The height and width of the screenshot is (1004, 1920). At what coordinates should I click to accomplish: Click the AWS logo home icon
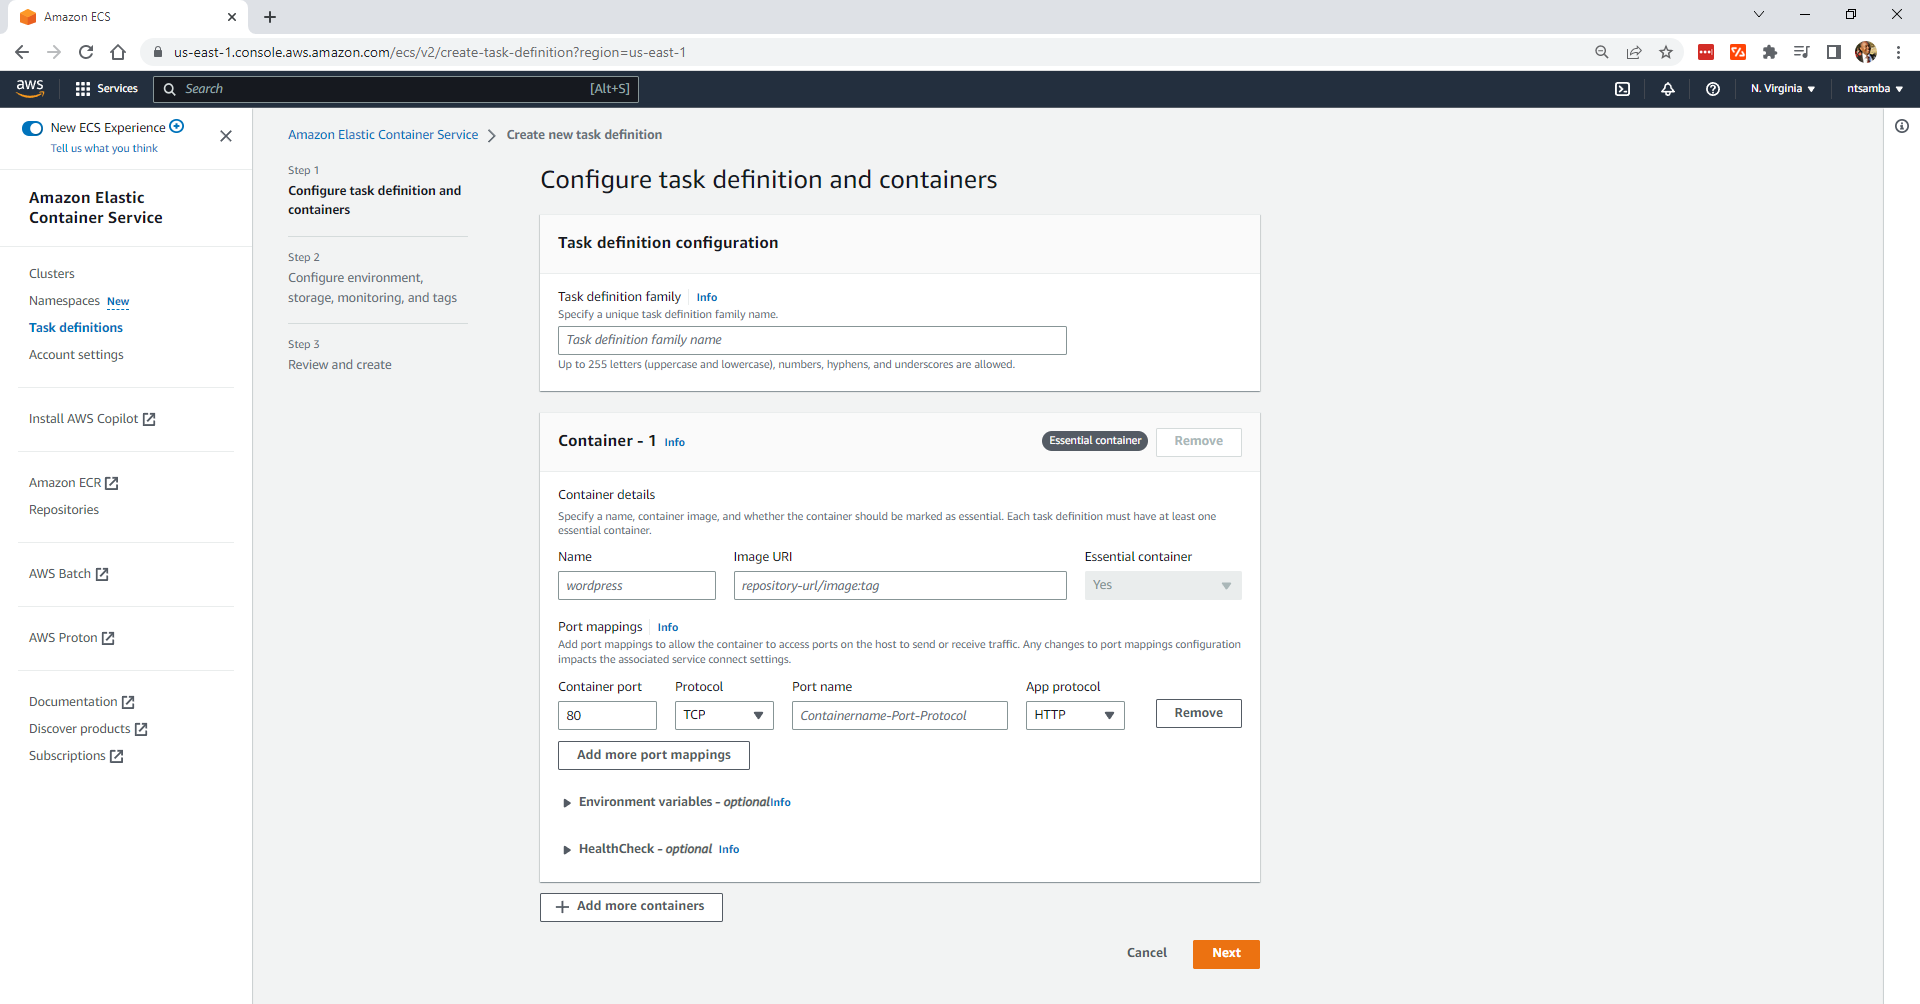click(x=30, y=88)
